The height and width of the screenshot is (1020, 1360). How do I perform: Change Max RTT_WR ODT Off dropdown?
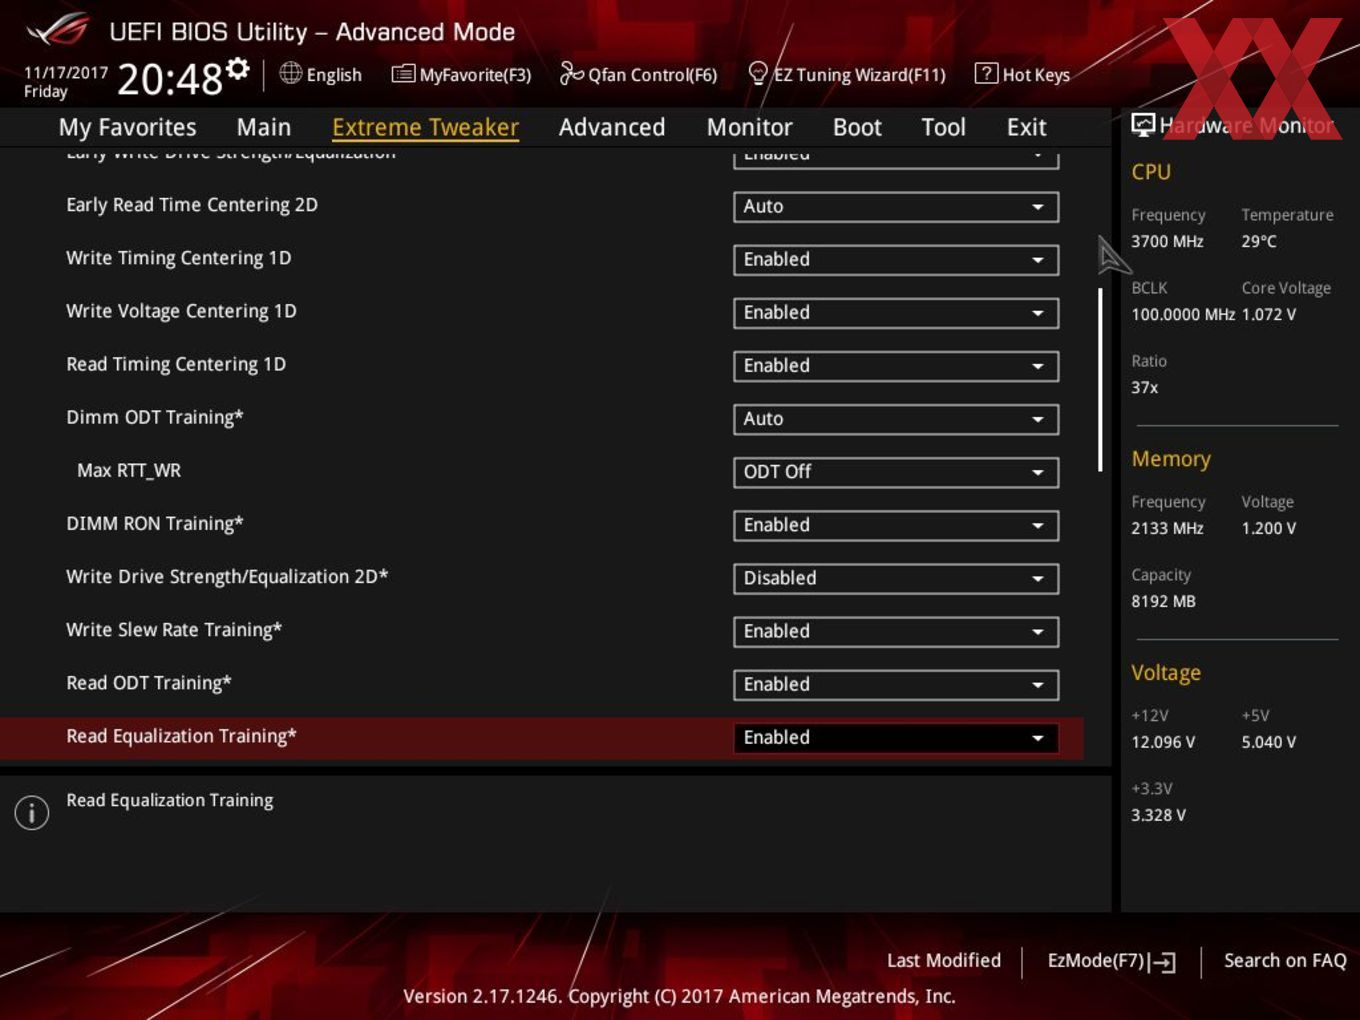[896, 471]
